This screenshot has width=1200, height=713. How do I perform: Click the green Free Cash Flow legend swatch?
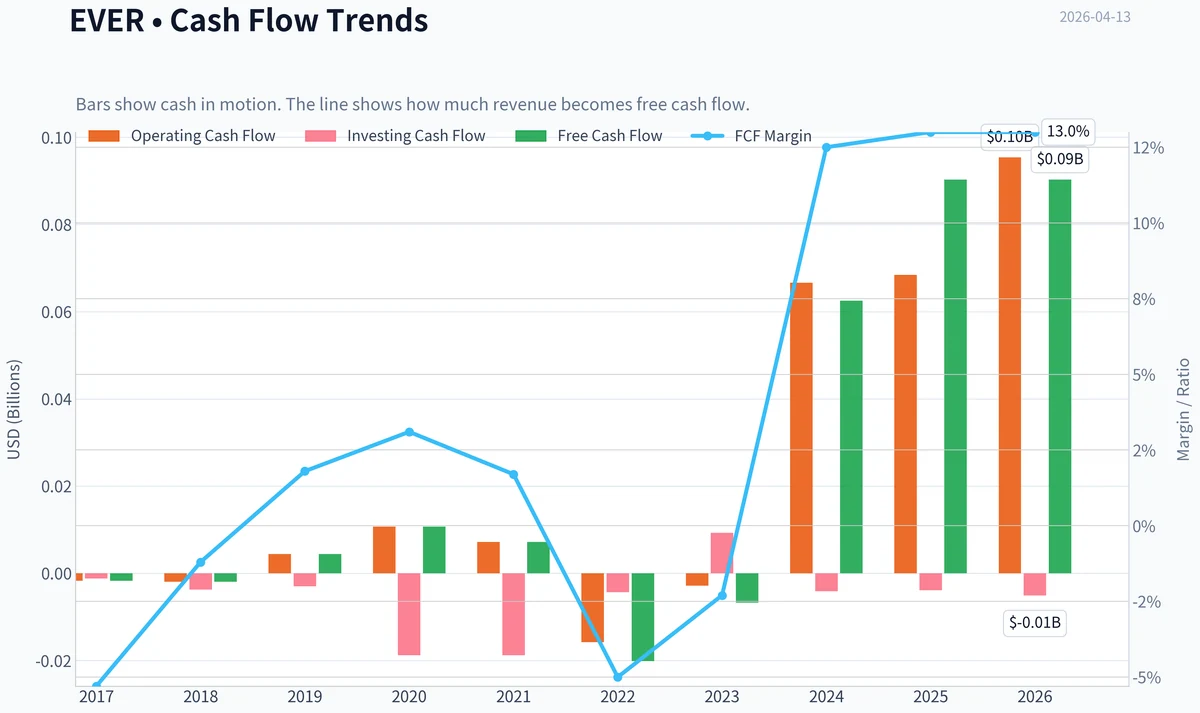[x=531, y=136]
